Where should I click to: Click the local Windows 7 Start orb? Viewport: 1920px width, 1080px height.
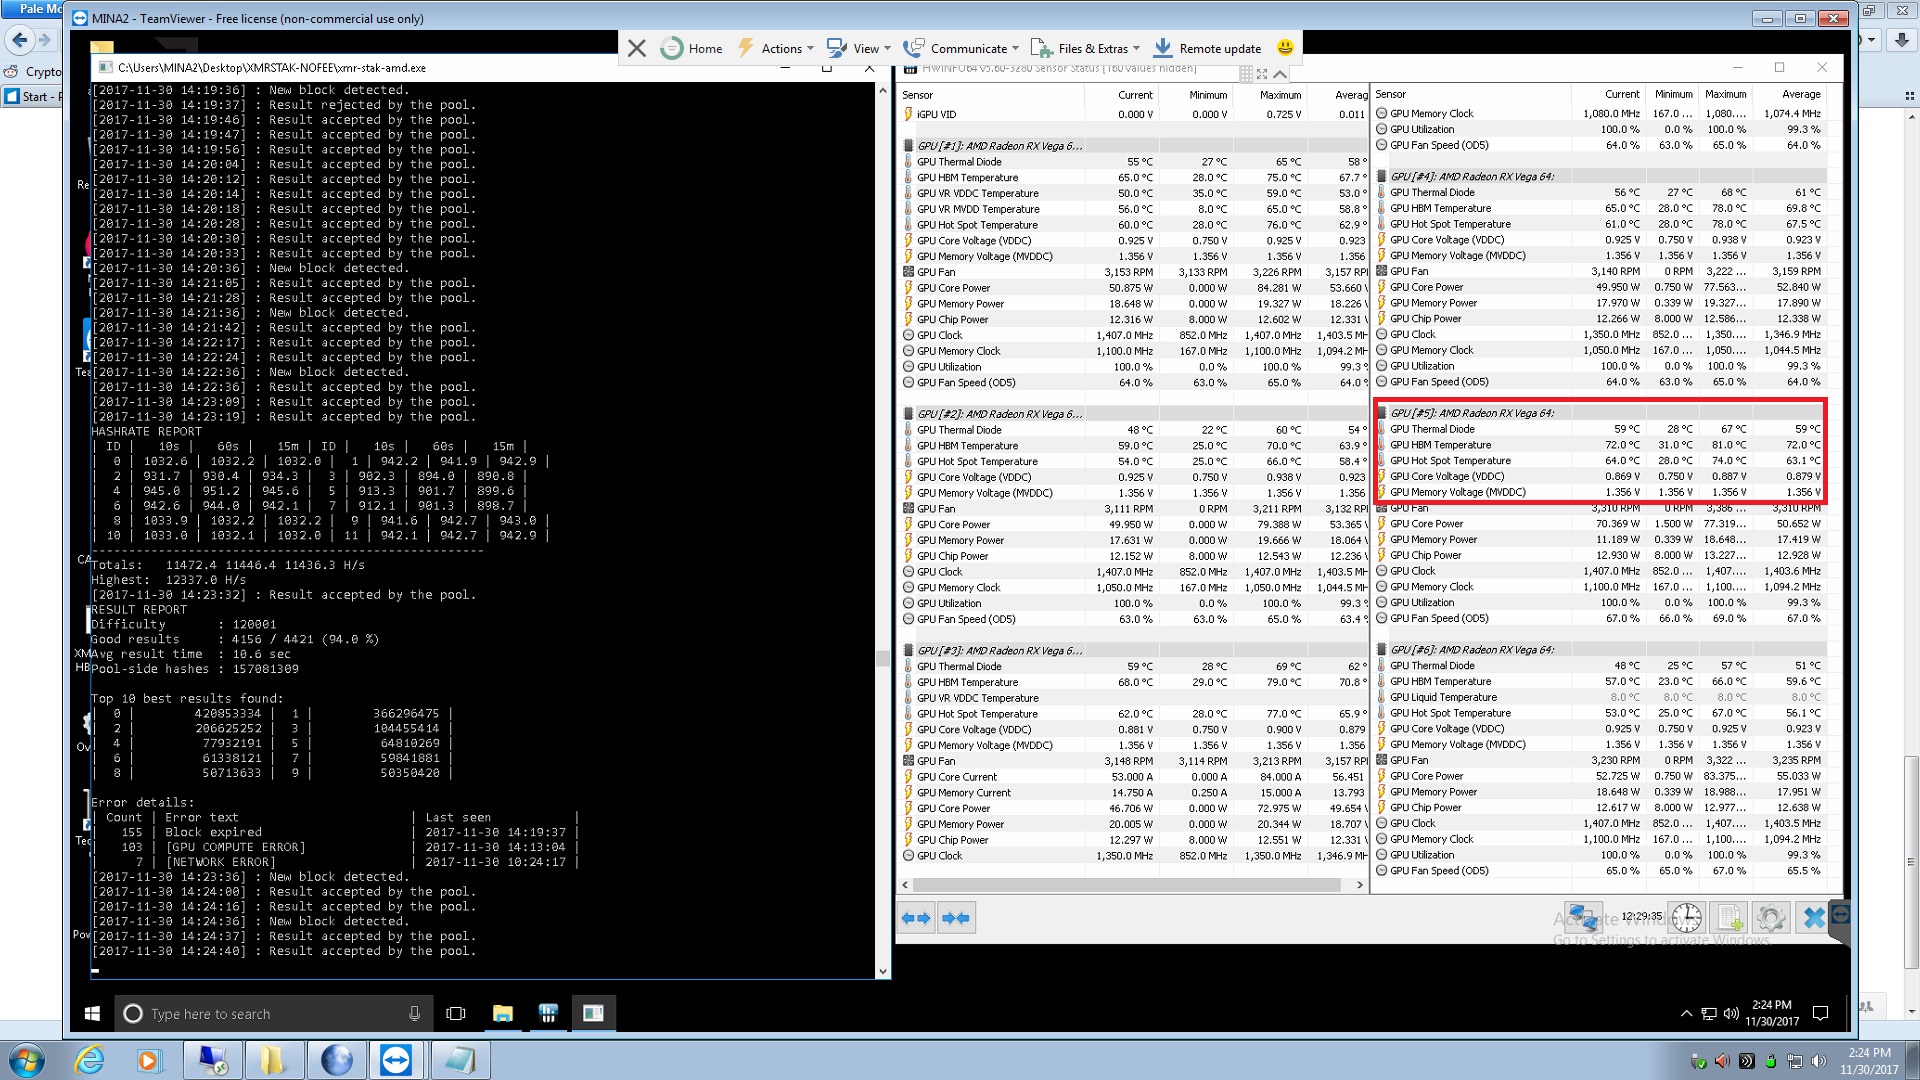coord(27,1060)
